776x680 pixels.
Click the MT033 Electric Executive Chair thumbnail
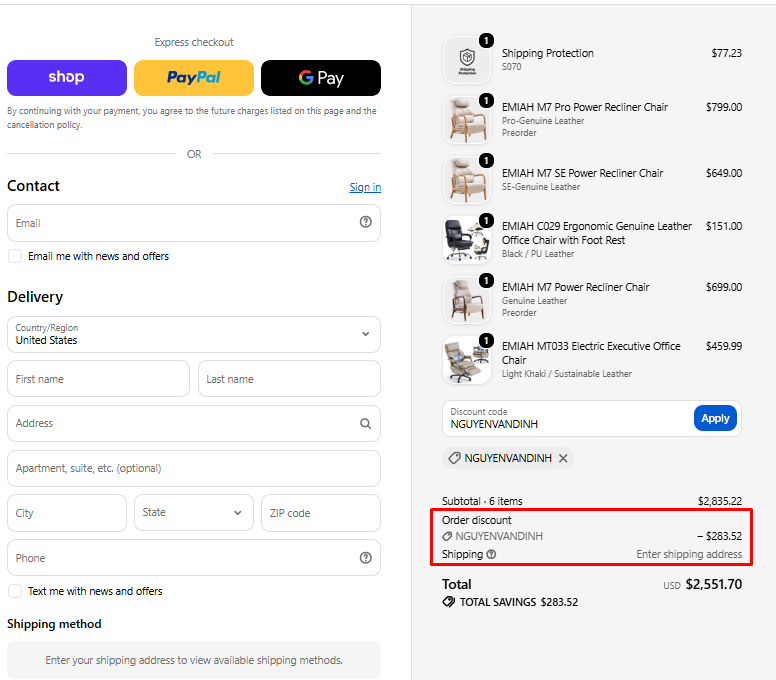467,360
